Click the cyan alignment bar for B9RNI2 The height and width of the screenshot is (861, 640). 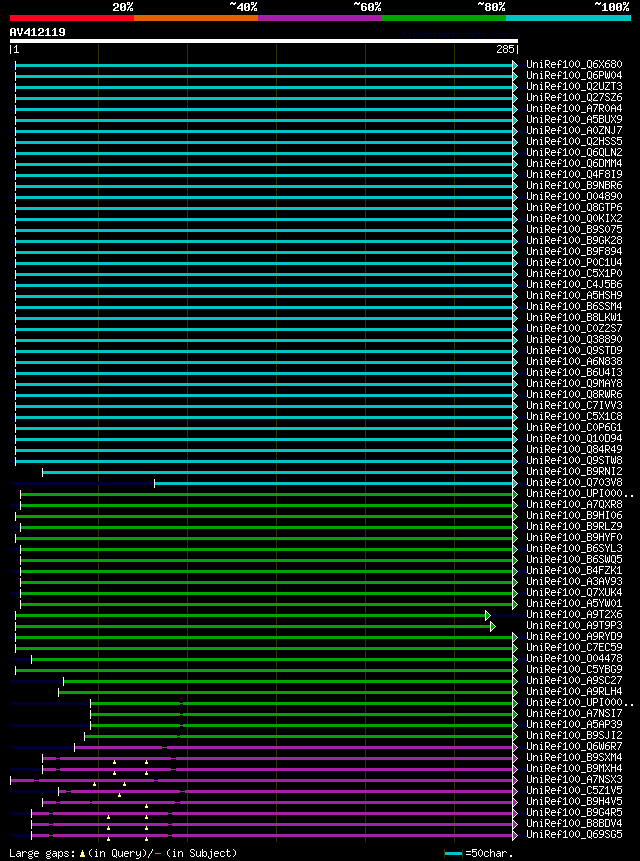[x=278, y=472]
